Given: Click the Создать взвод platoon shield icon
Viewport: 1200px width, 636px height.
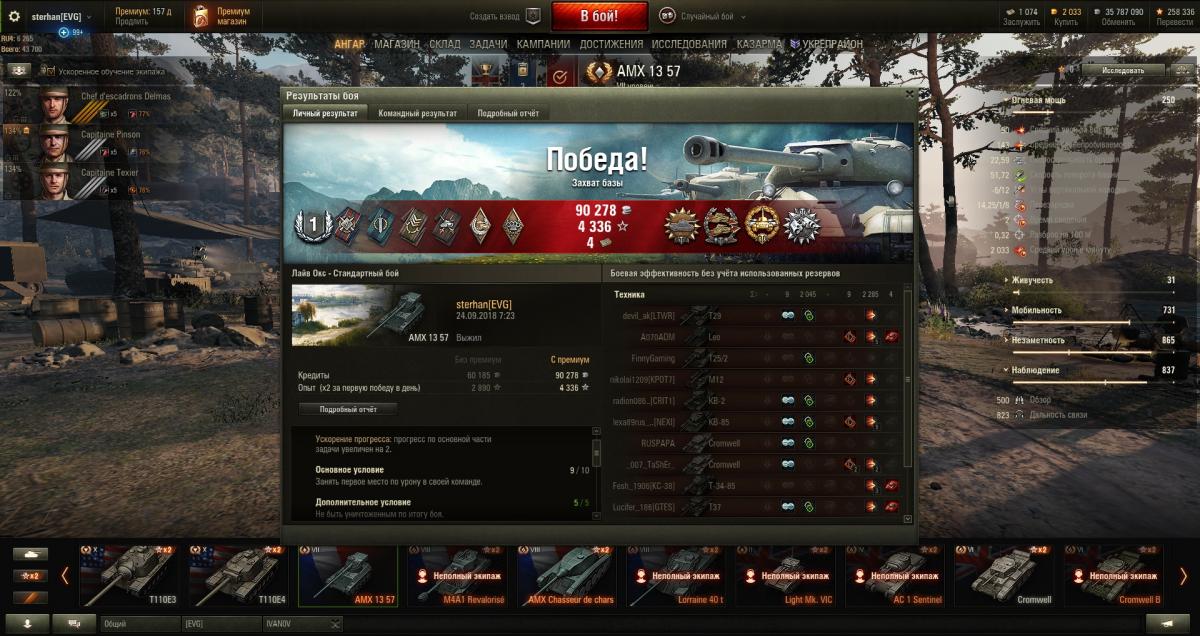Looking at the screenshot, I should tap(533, 16).
